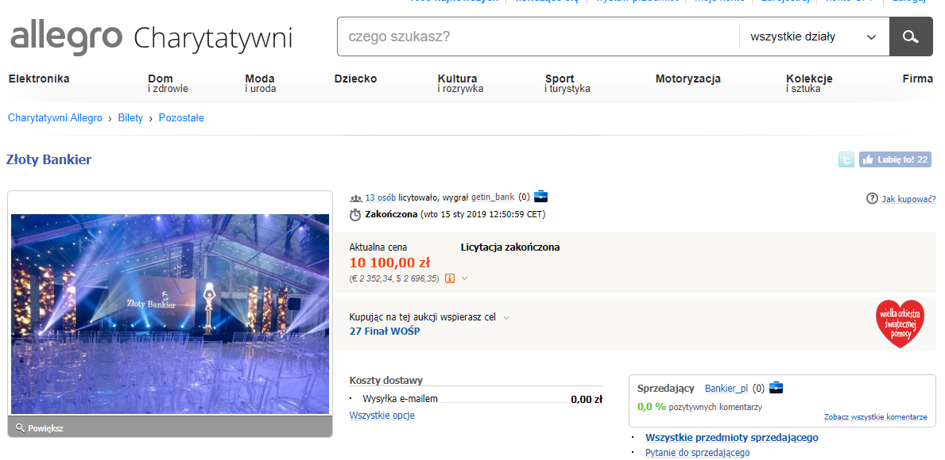Image resolution: width=945 pixels, height=460 pixels.
Task: Go to Bilety breadcrumb
Action: pyautogui.click(x=130, y=118)
